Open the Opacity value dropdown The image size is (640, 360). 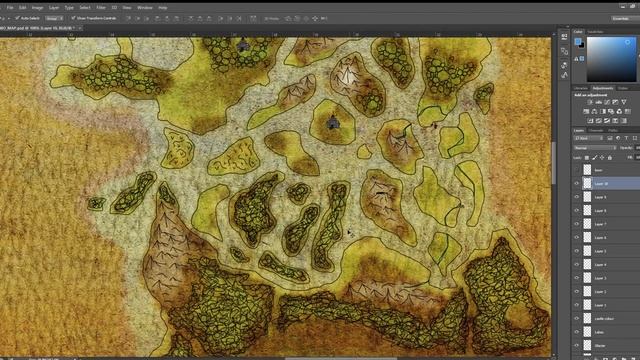point(638,148)
